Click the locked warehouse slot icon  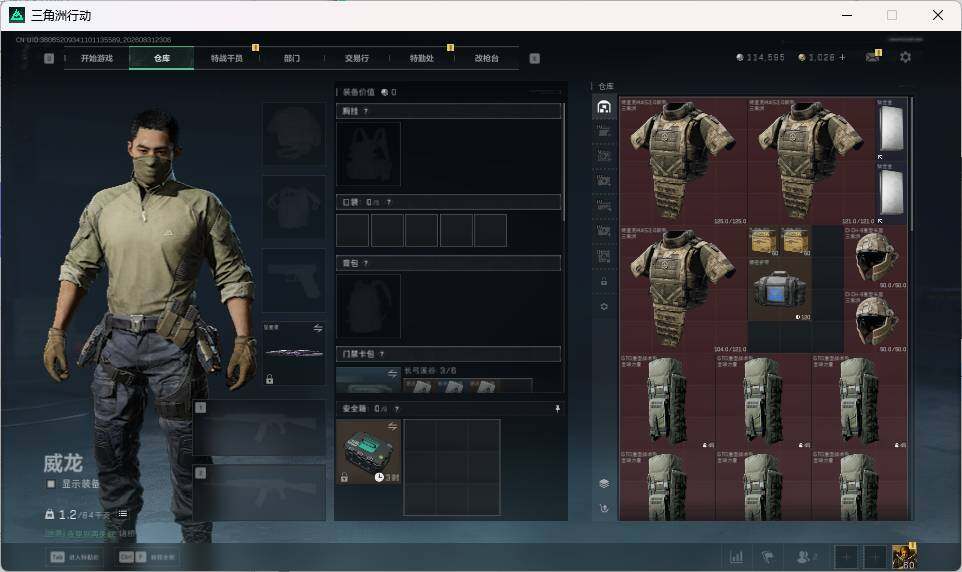tap(604, 282)
